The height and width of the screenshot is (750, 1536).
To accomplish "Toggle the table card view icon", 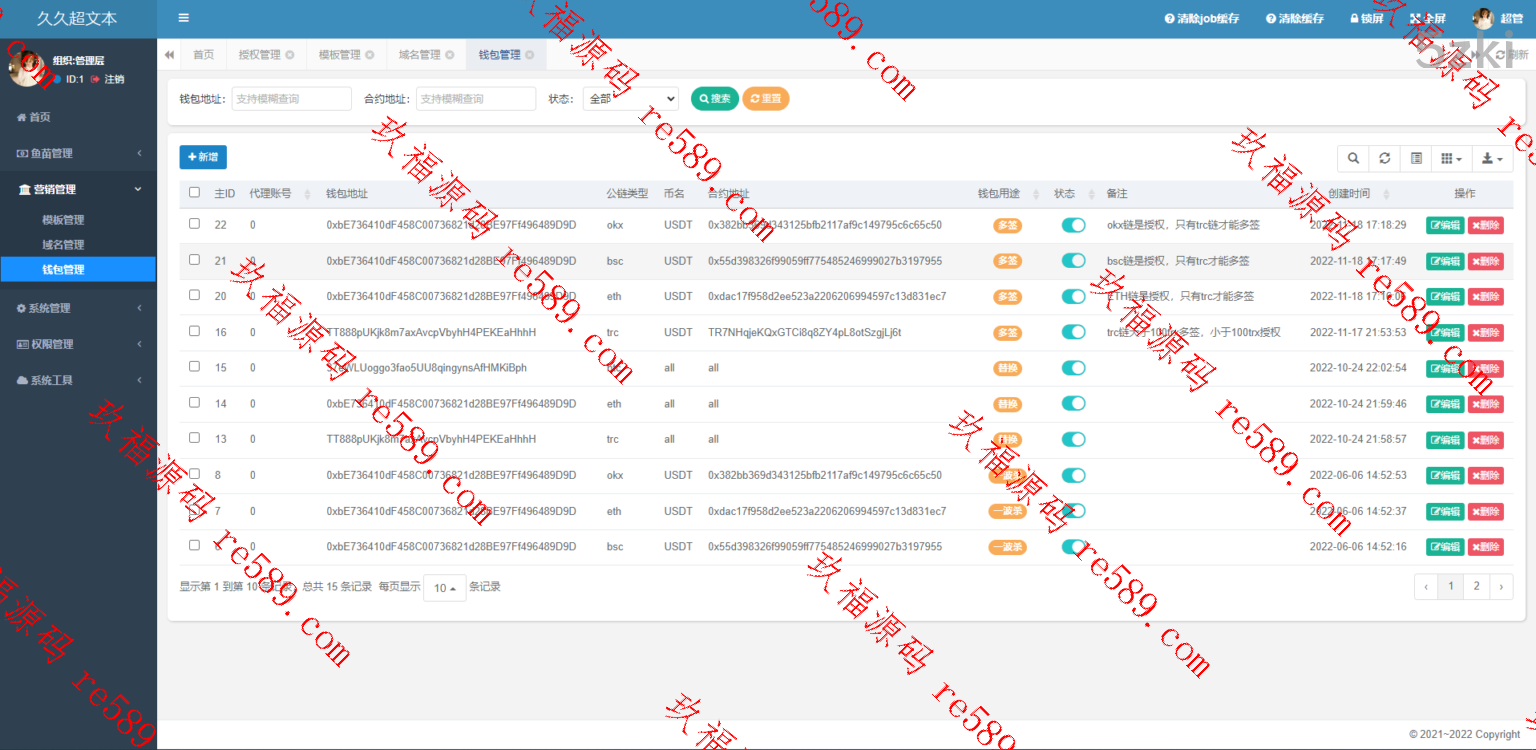I will (1416, 158).
